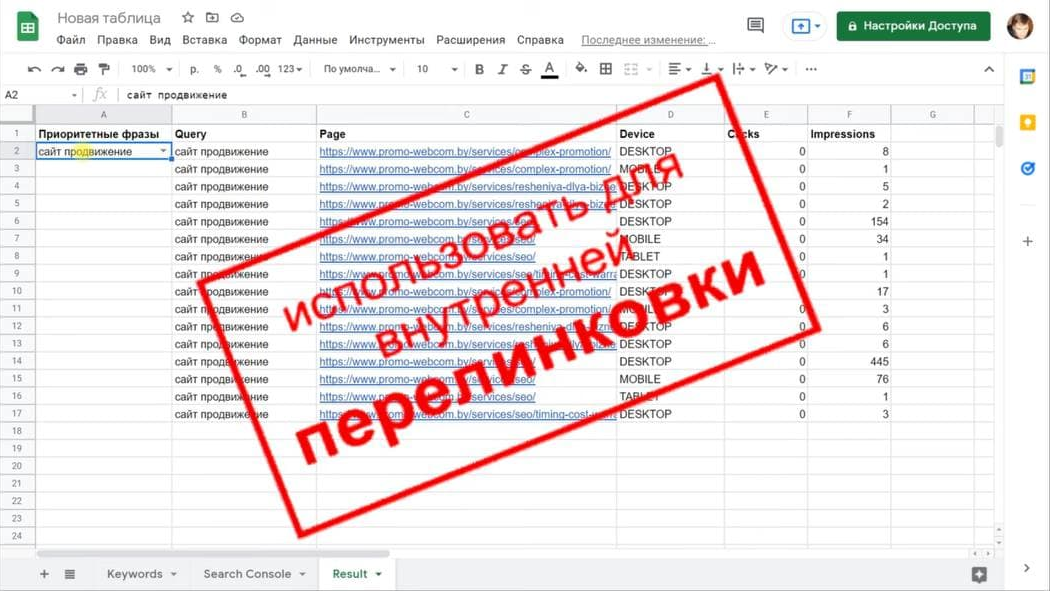Viewport: 1050px width, 591px height.
Task: Apply strikethrough formatting
Action: tap(526, 69)
